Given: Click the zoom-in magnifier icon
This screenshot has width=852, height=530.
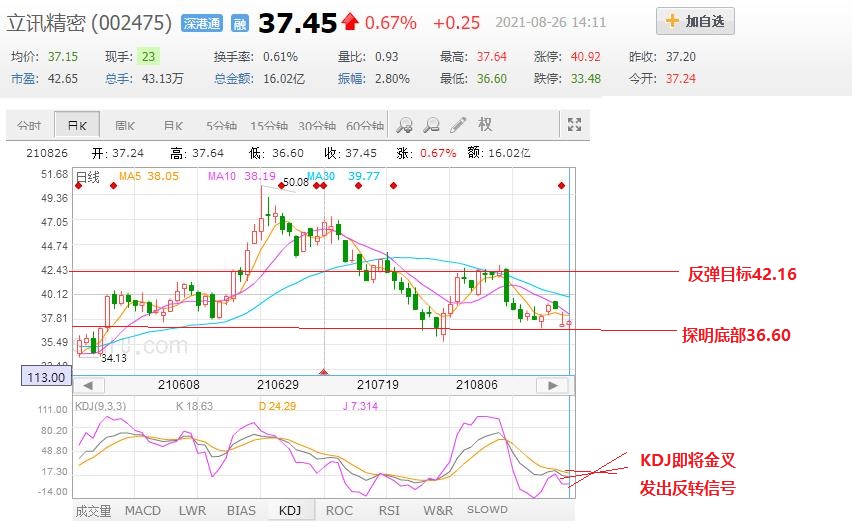Looking at the screenshot, I should [x=404, y=125].
